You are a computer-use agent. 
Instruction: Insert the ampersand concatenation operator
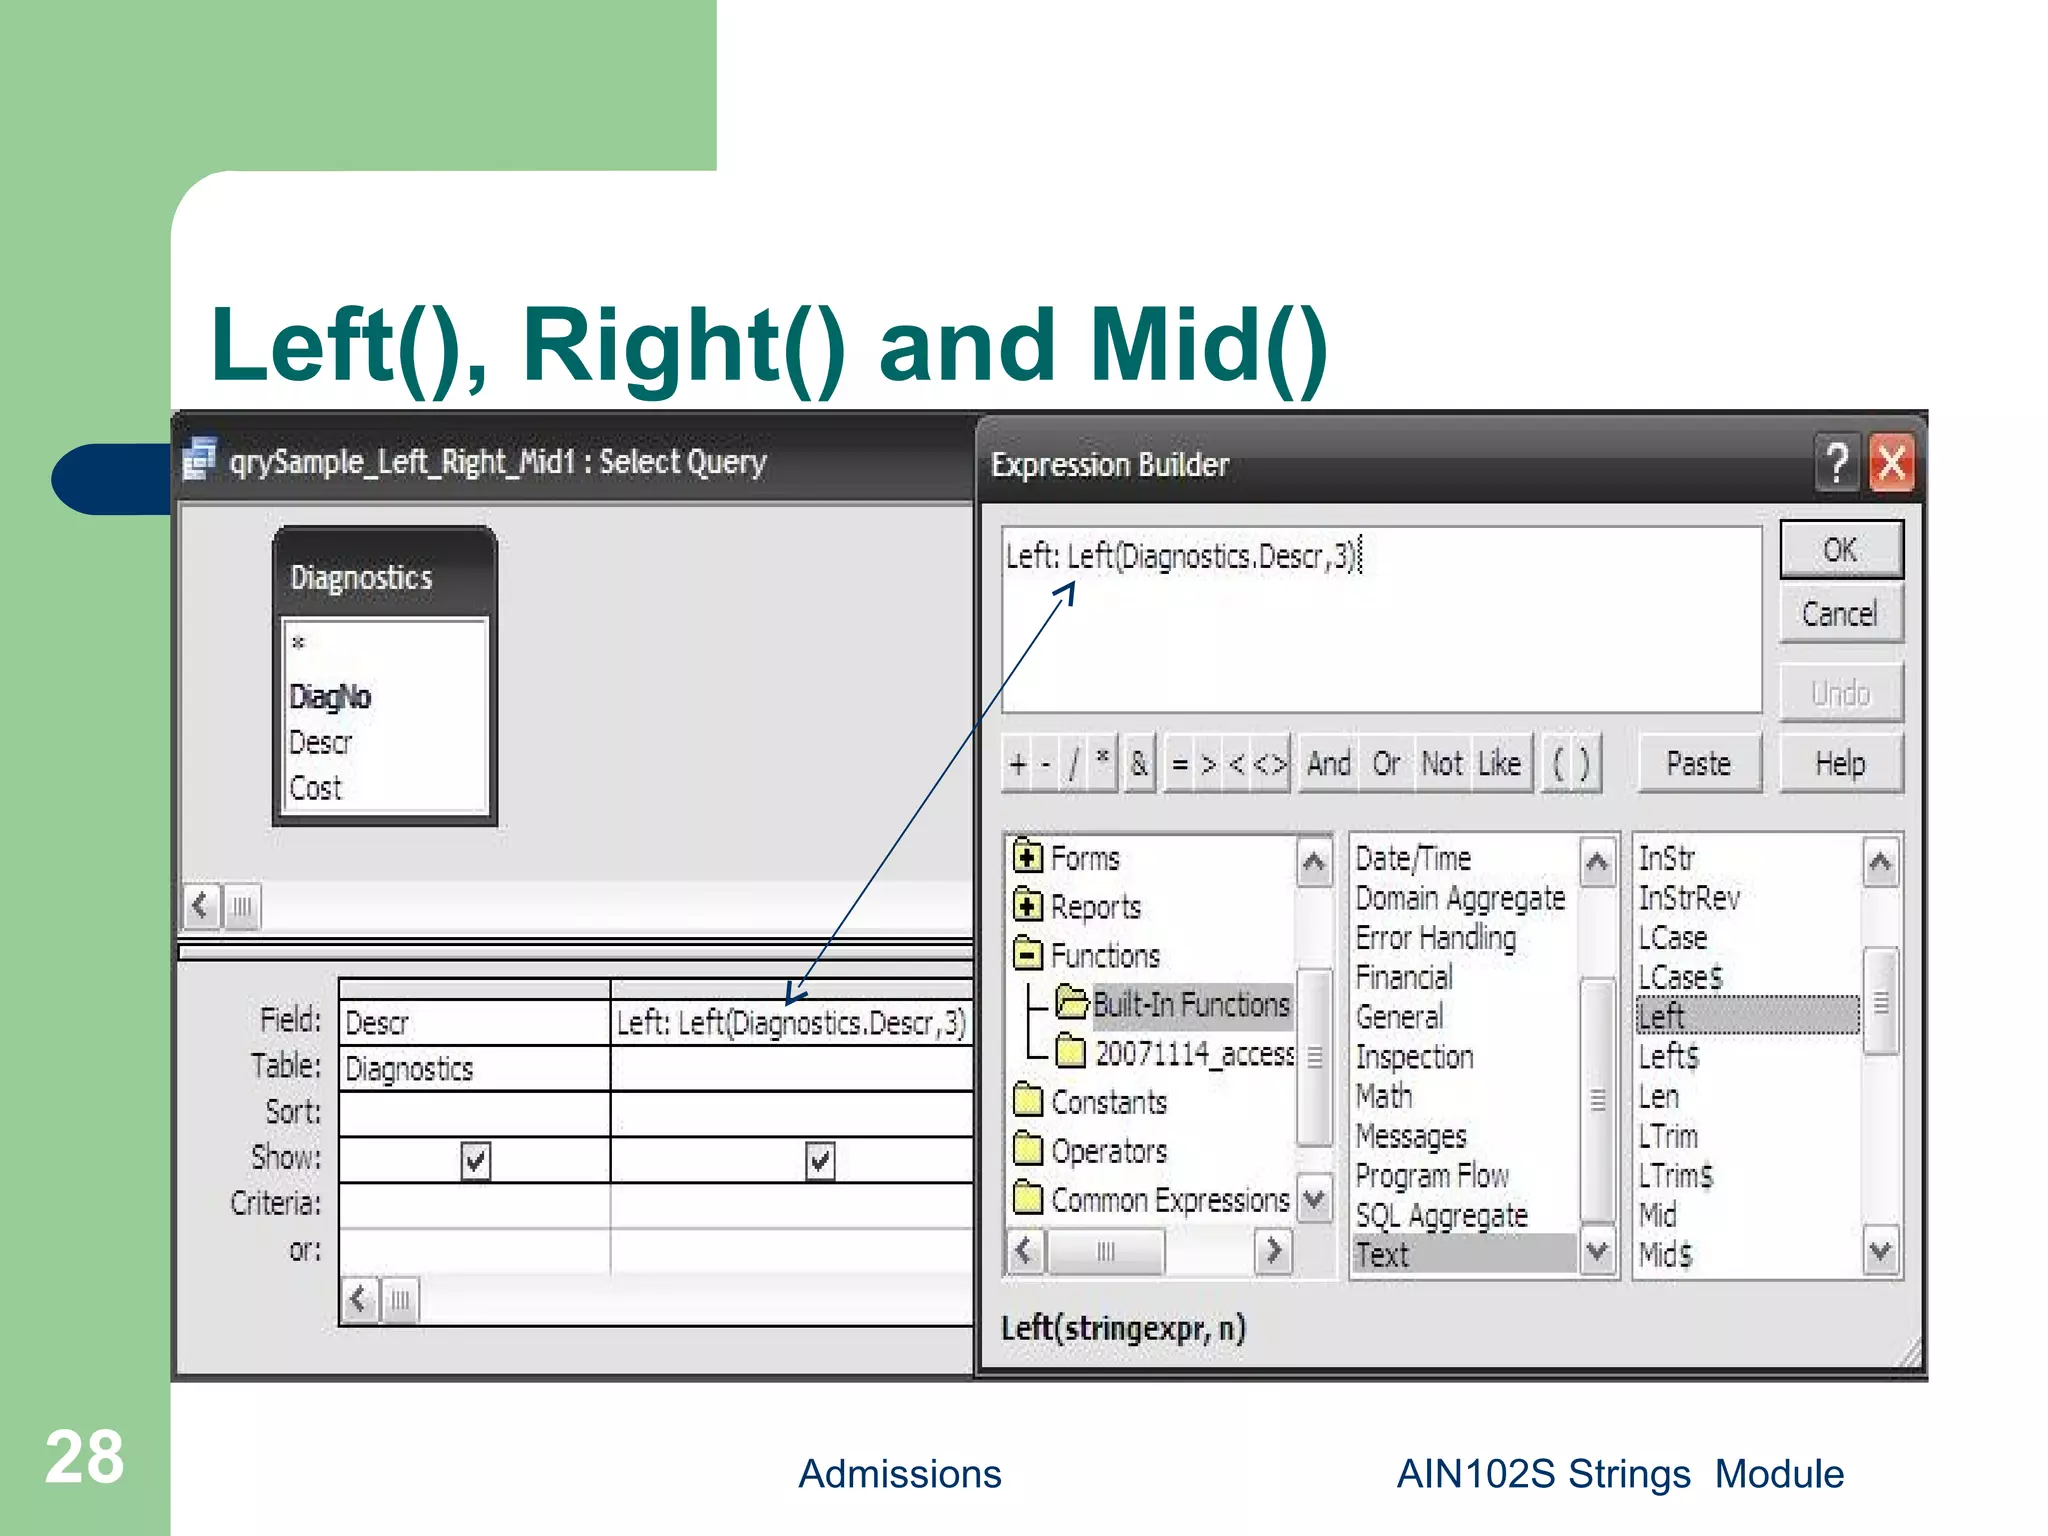pyautogui.click(x=1139, y=764)
